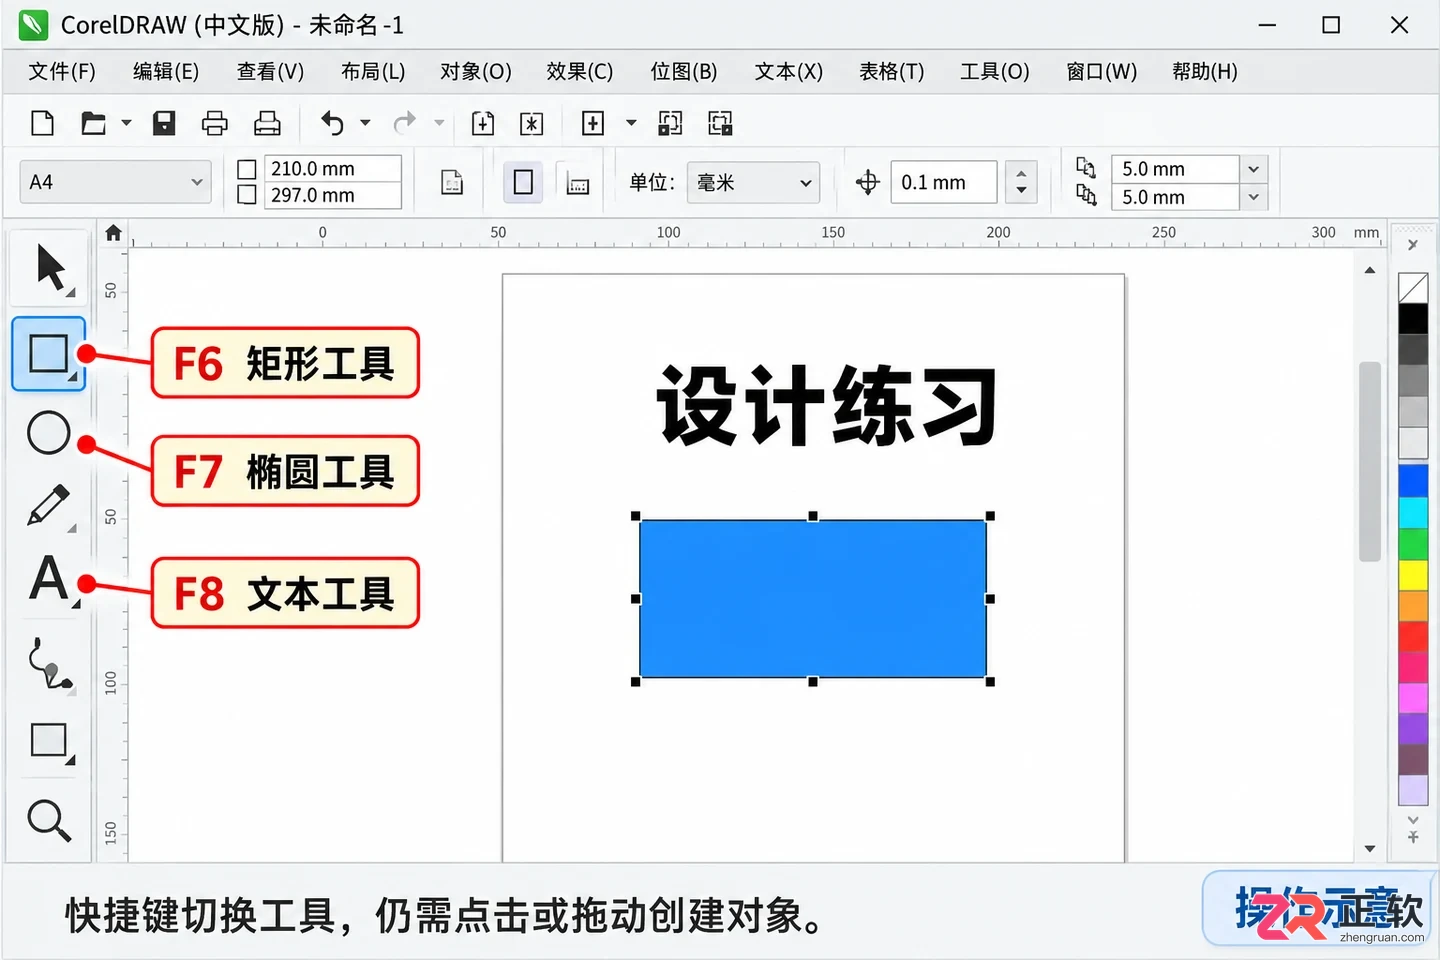This screenshot has width=1440, height=960.
Task: Expand the undo history dropdown arrow
Action: 365,123
